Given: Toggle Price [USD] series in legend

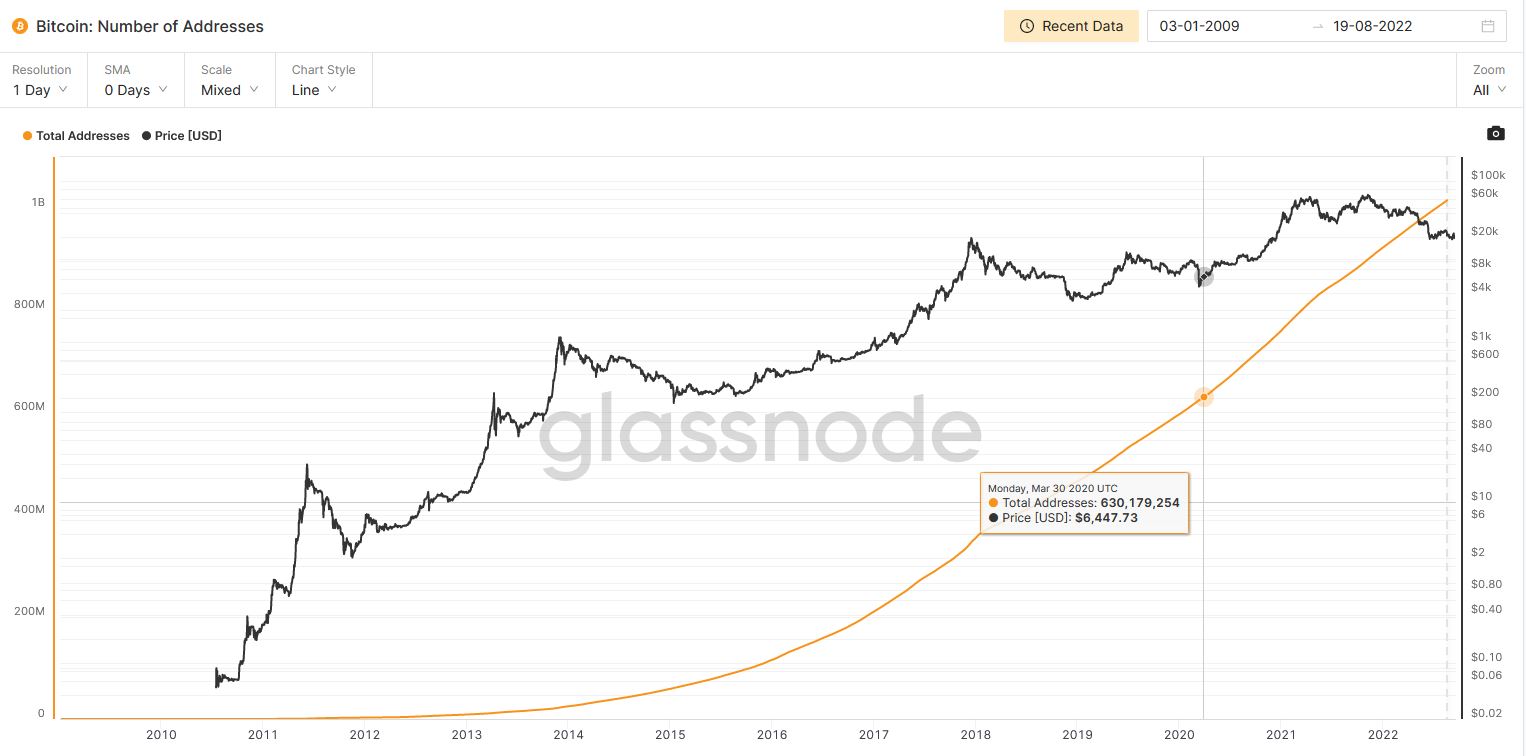Looking at the screenshot, I should (x=182, y=136).
